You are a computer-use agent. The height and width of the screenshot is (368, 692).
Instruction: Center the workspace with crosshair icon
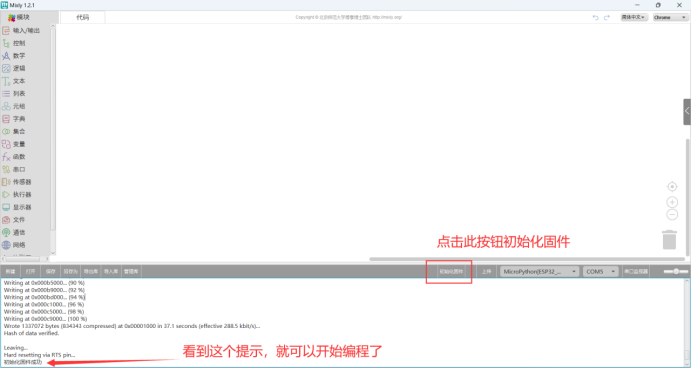pos(672,187)
